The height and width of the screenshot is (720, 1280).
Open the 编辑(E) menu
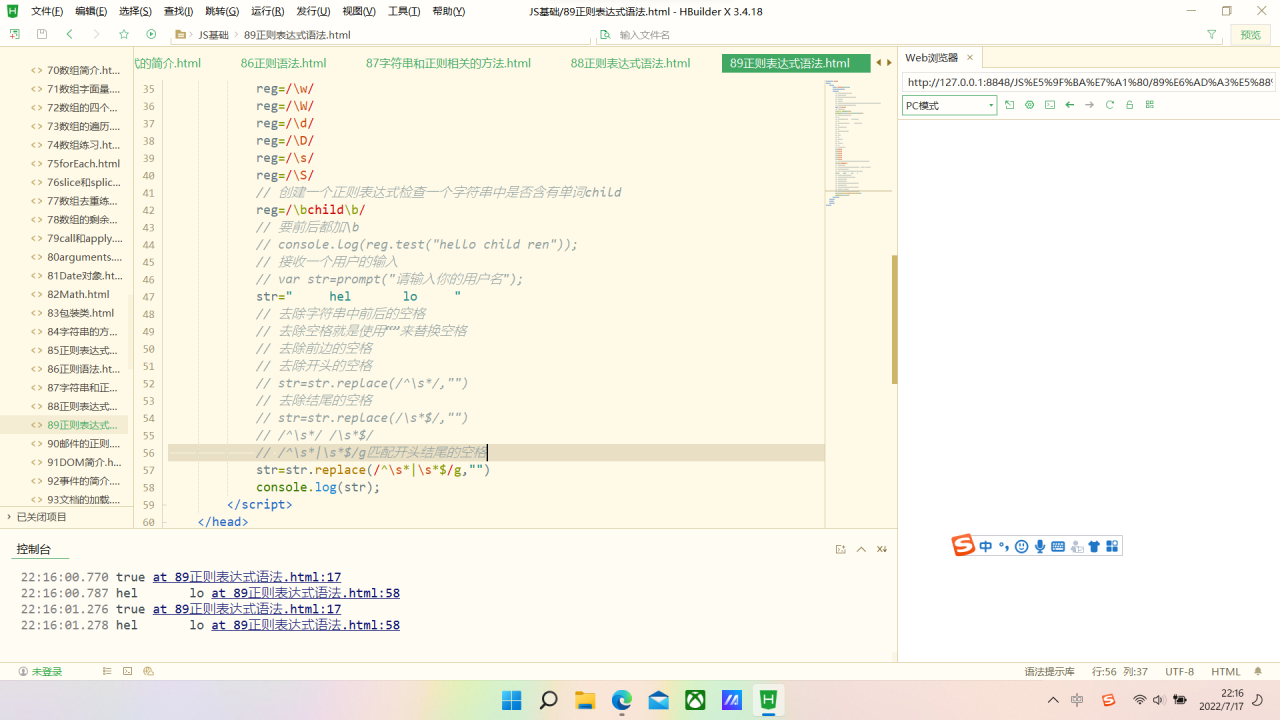(x=91, y=11)
